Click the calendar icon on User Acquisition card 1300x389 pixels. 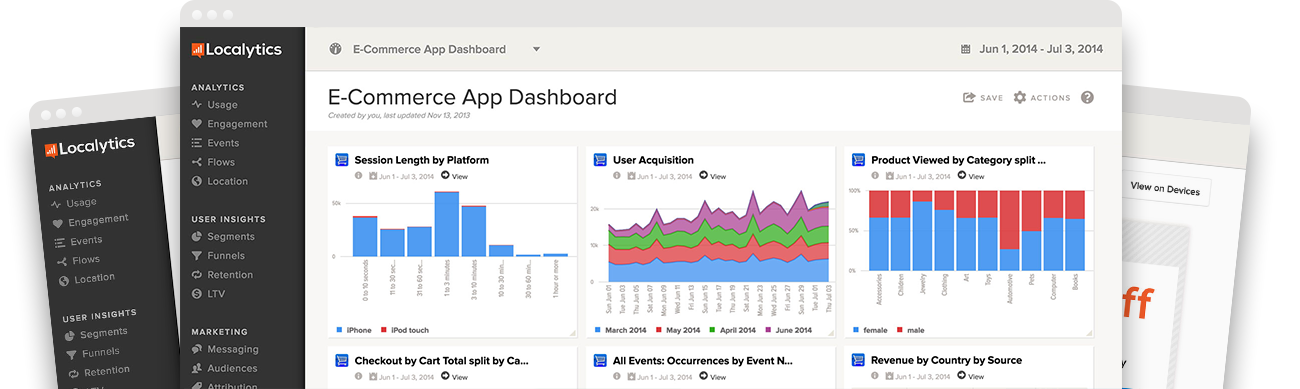pos(632,176)
